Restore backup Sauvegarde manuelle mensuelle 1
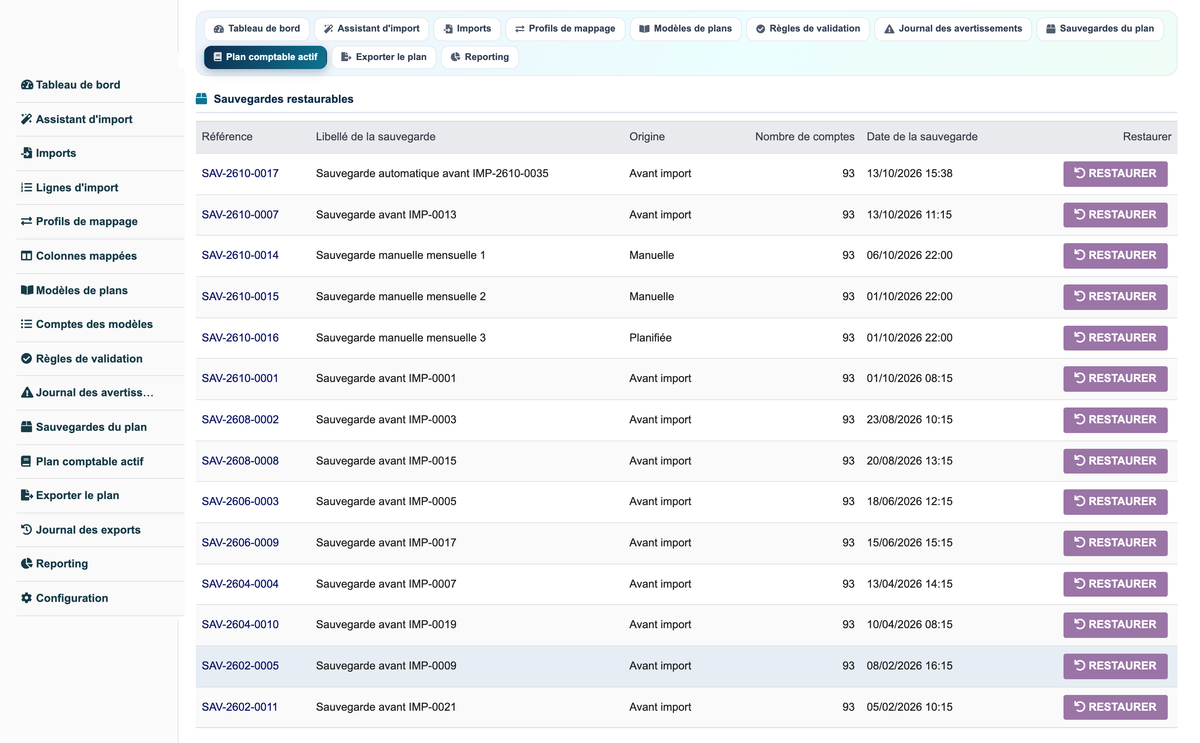Image resolution: width=1200 pixels, height=743 pixels. [x=1115, y=255]
